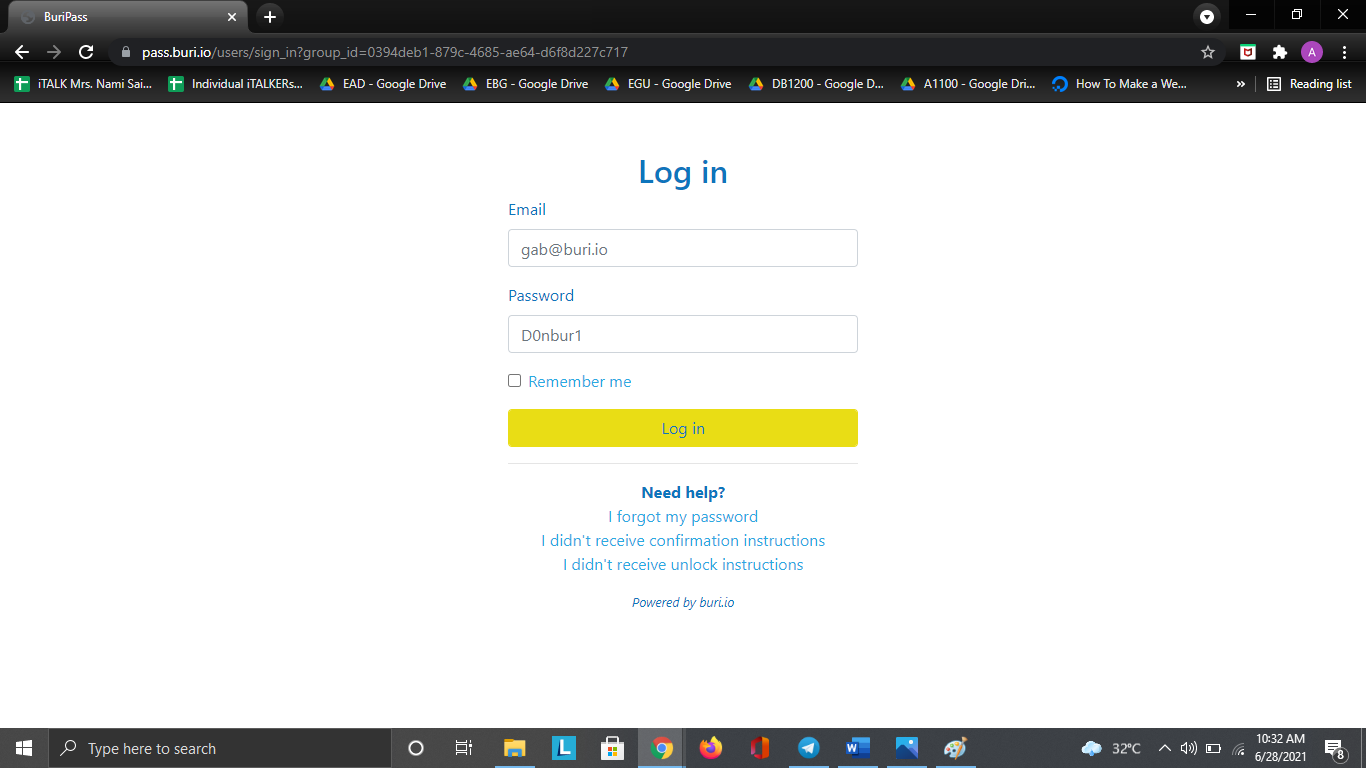Open the 'DB1200 - Google D...' bookmark
Image resolution: width=1366 pixels, height=768 pixels.
click(x=815, y=84)
